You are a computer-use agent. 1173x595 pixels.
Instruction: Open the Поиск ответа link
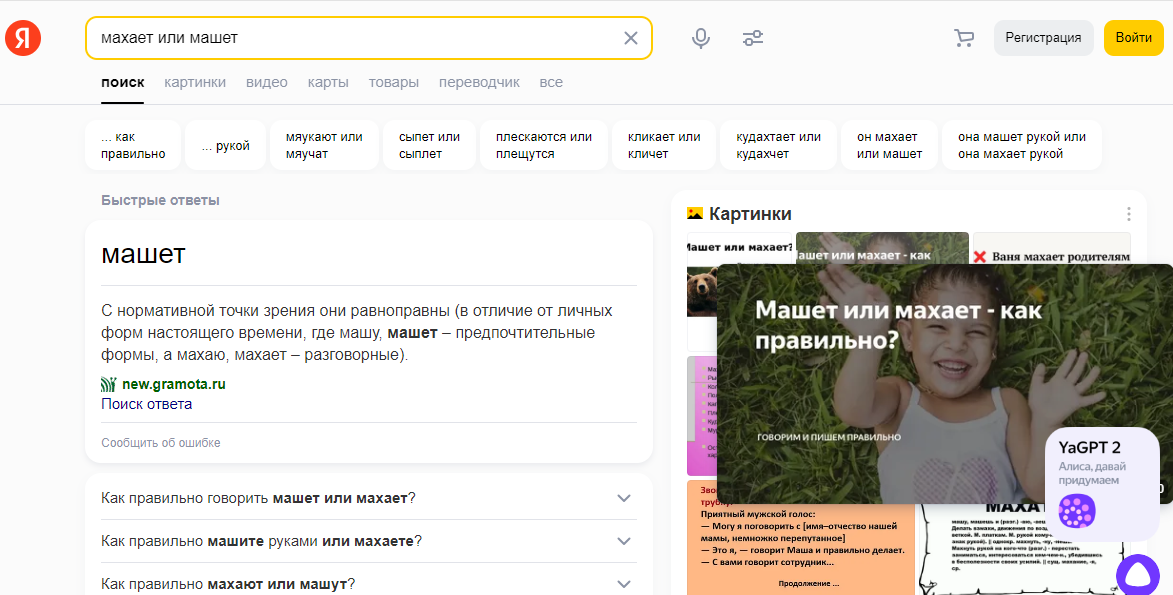coord(147,404)
